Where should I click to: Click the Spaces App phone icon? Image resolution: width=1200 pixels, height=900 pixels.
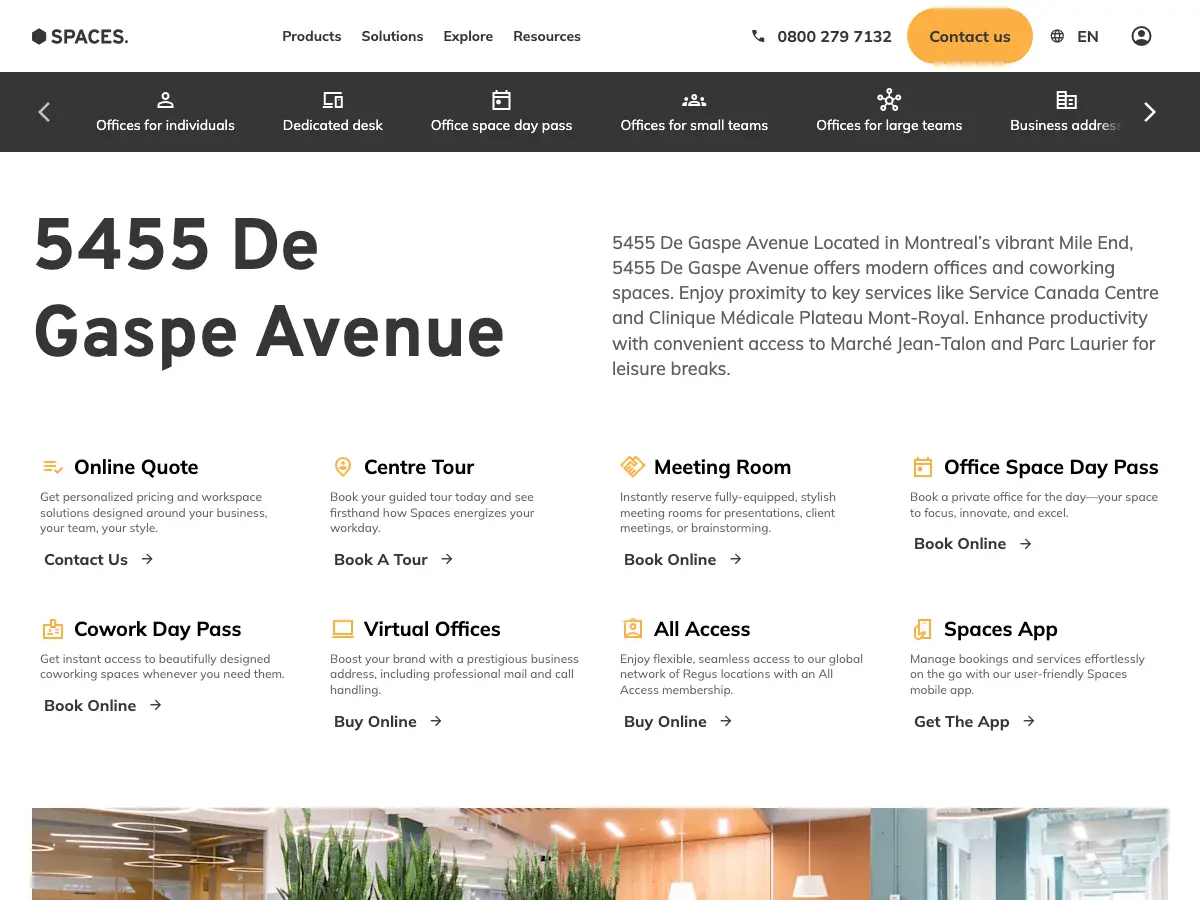pos(923,629)
